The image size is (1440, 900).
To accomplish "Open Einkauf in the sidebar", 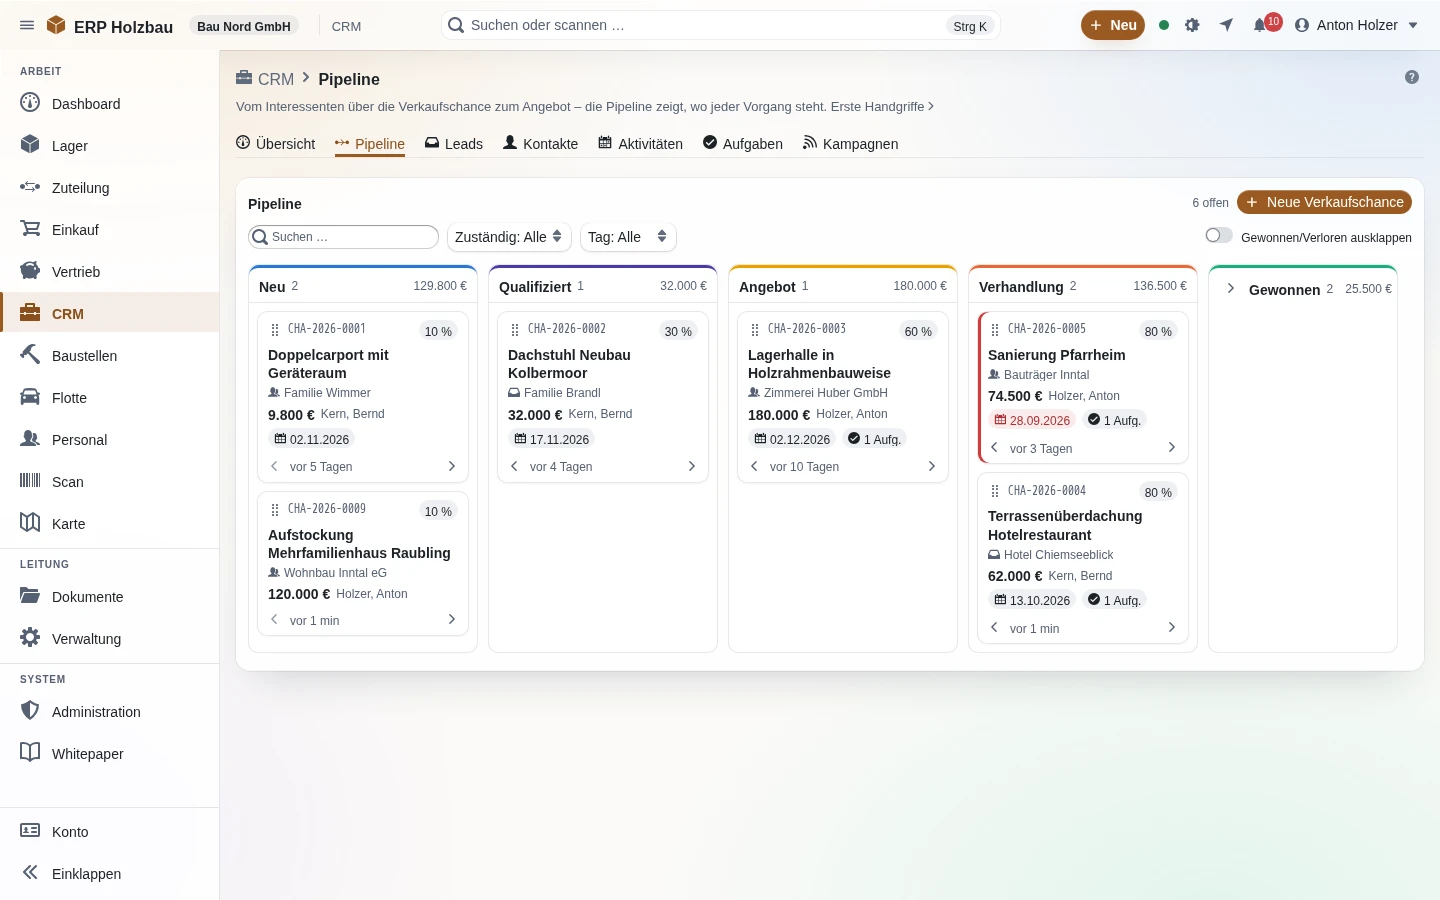I will coord(110,229).
